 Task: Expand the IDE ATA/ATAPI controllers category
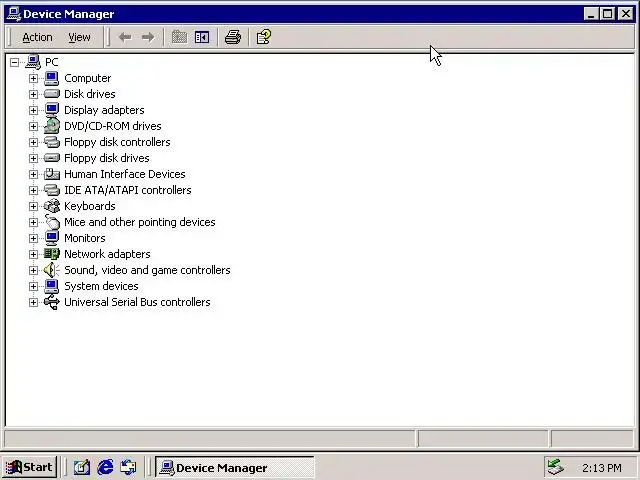(33, 190)
